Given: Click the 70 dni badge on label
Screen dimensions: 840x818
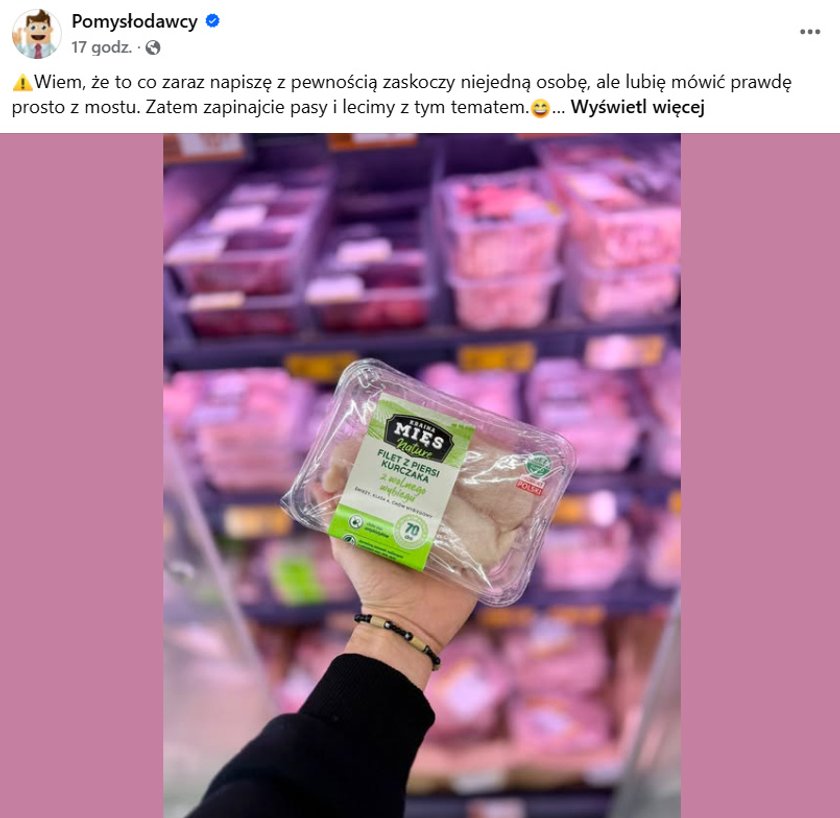Looking at the screenshot, I should tap(411, 531).
